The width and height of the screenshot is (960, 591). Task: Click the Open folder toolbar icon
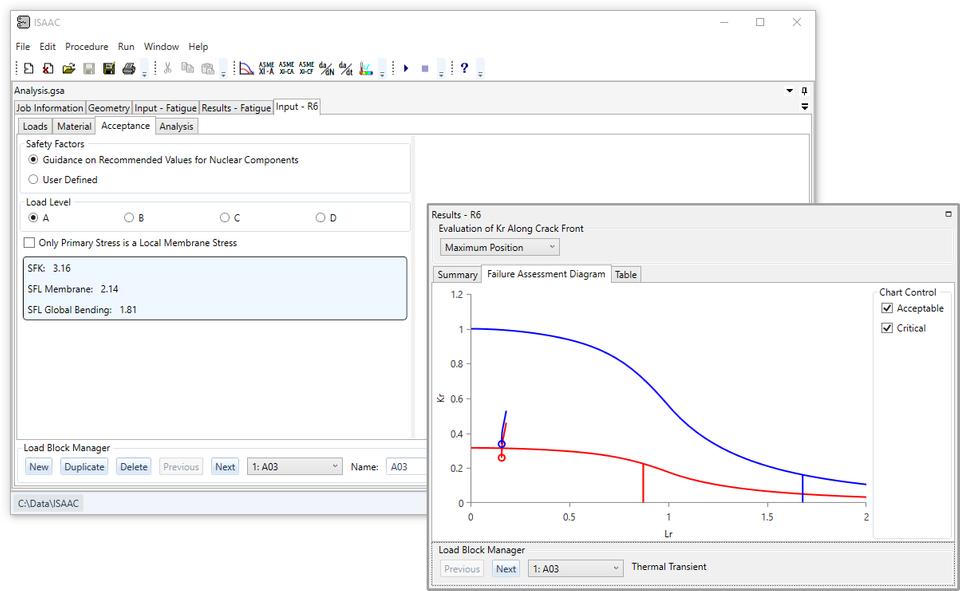[x=68, y=68]
